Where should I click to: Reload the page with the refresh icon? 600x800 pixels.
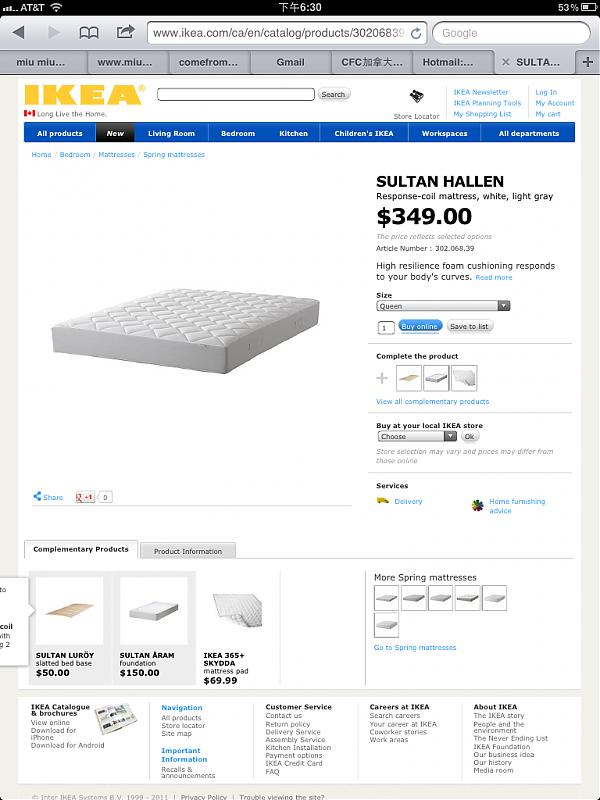416,33
